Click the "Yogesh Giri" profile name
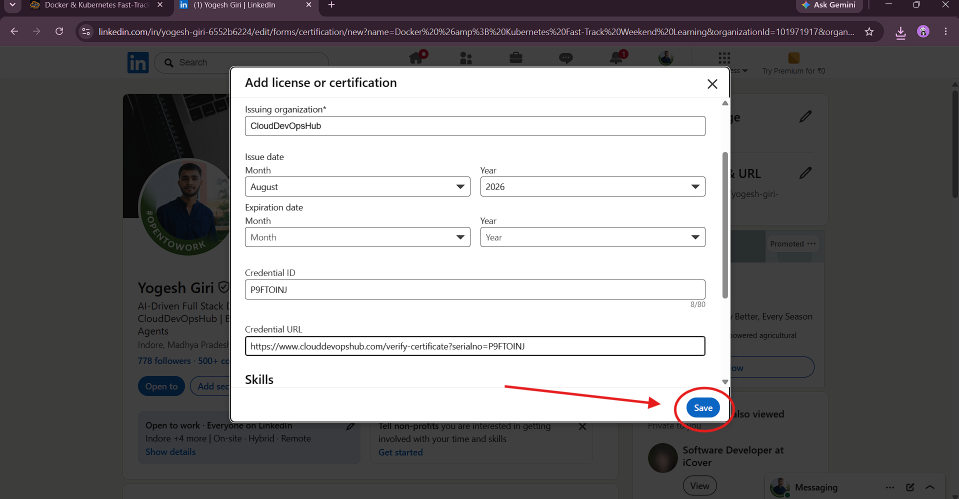This screenshot has width=959, height=499. pyautogui.click(x=176, y=288)
